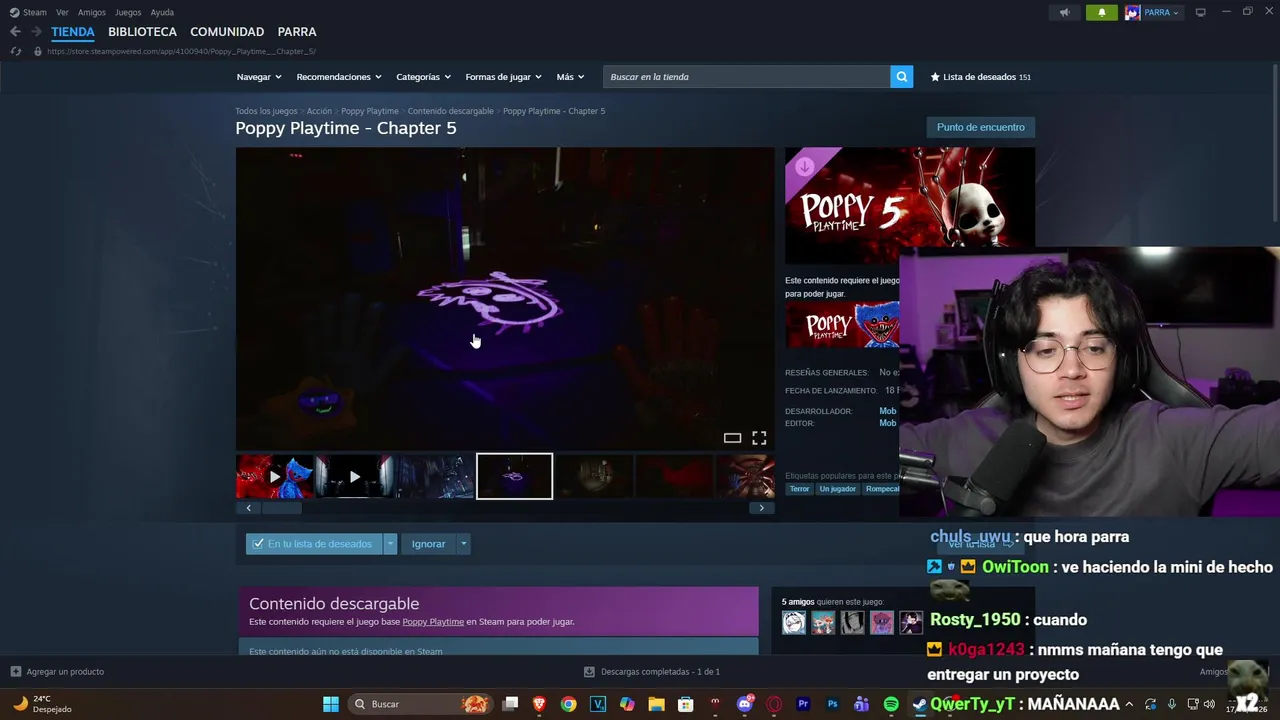Viewport: 1280px width, 720px height.
Task: Reload the store page with refresh icon
Action: coord(15,51)
